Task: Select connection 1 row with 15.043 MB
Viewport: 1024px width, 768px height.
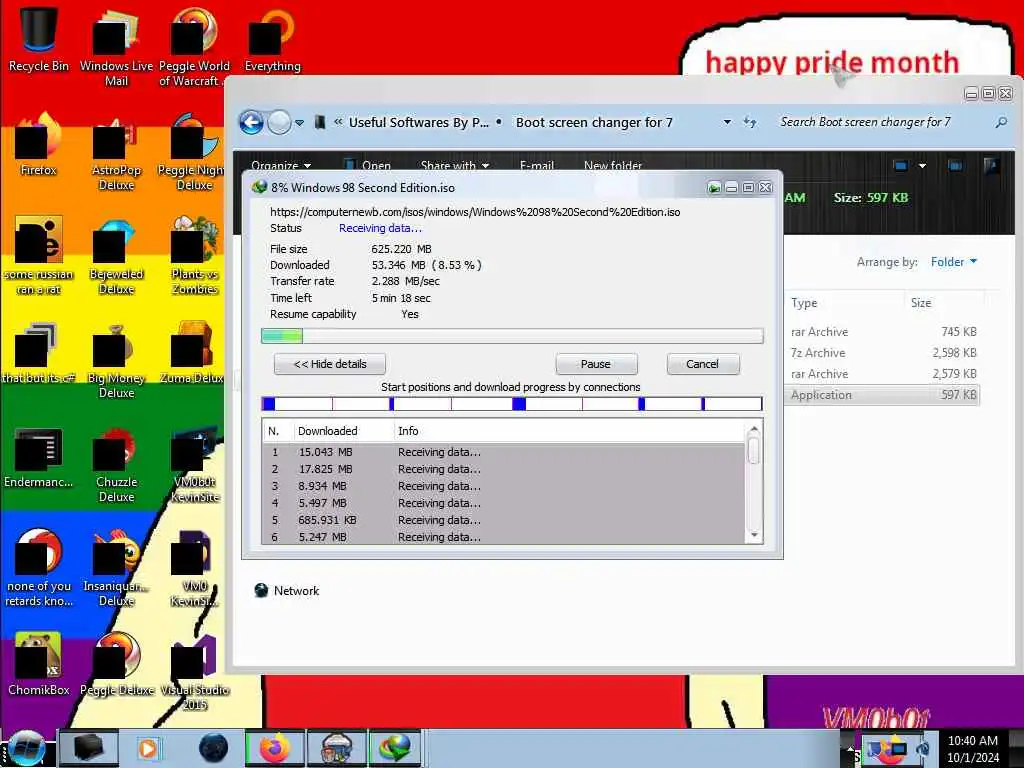Action: (x=504, y=452)
